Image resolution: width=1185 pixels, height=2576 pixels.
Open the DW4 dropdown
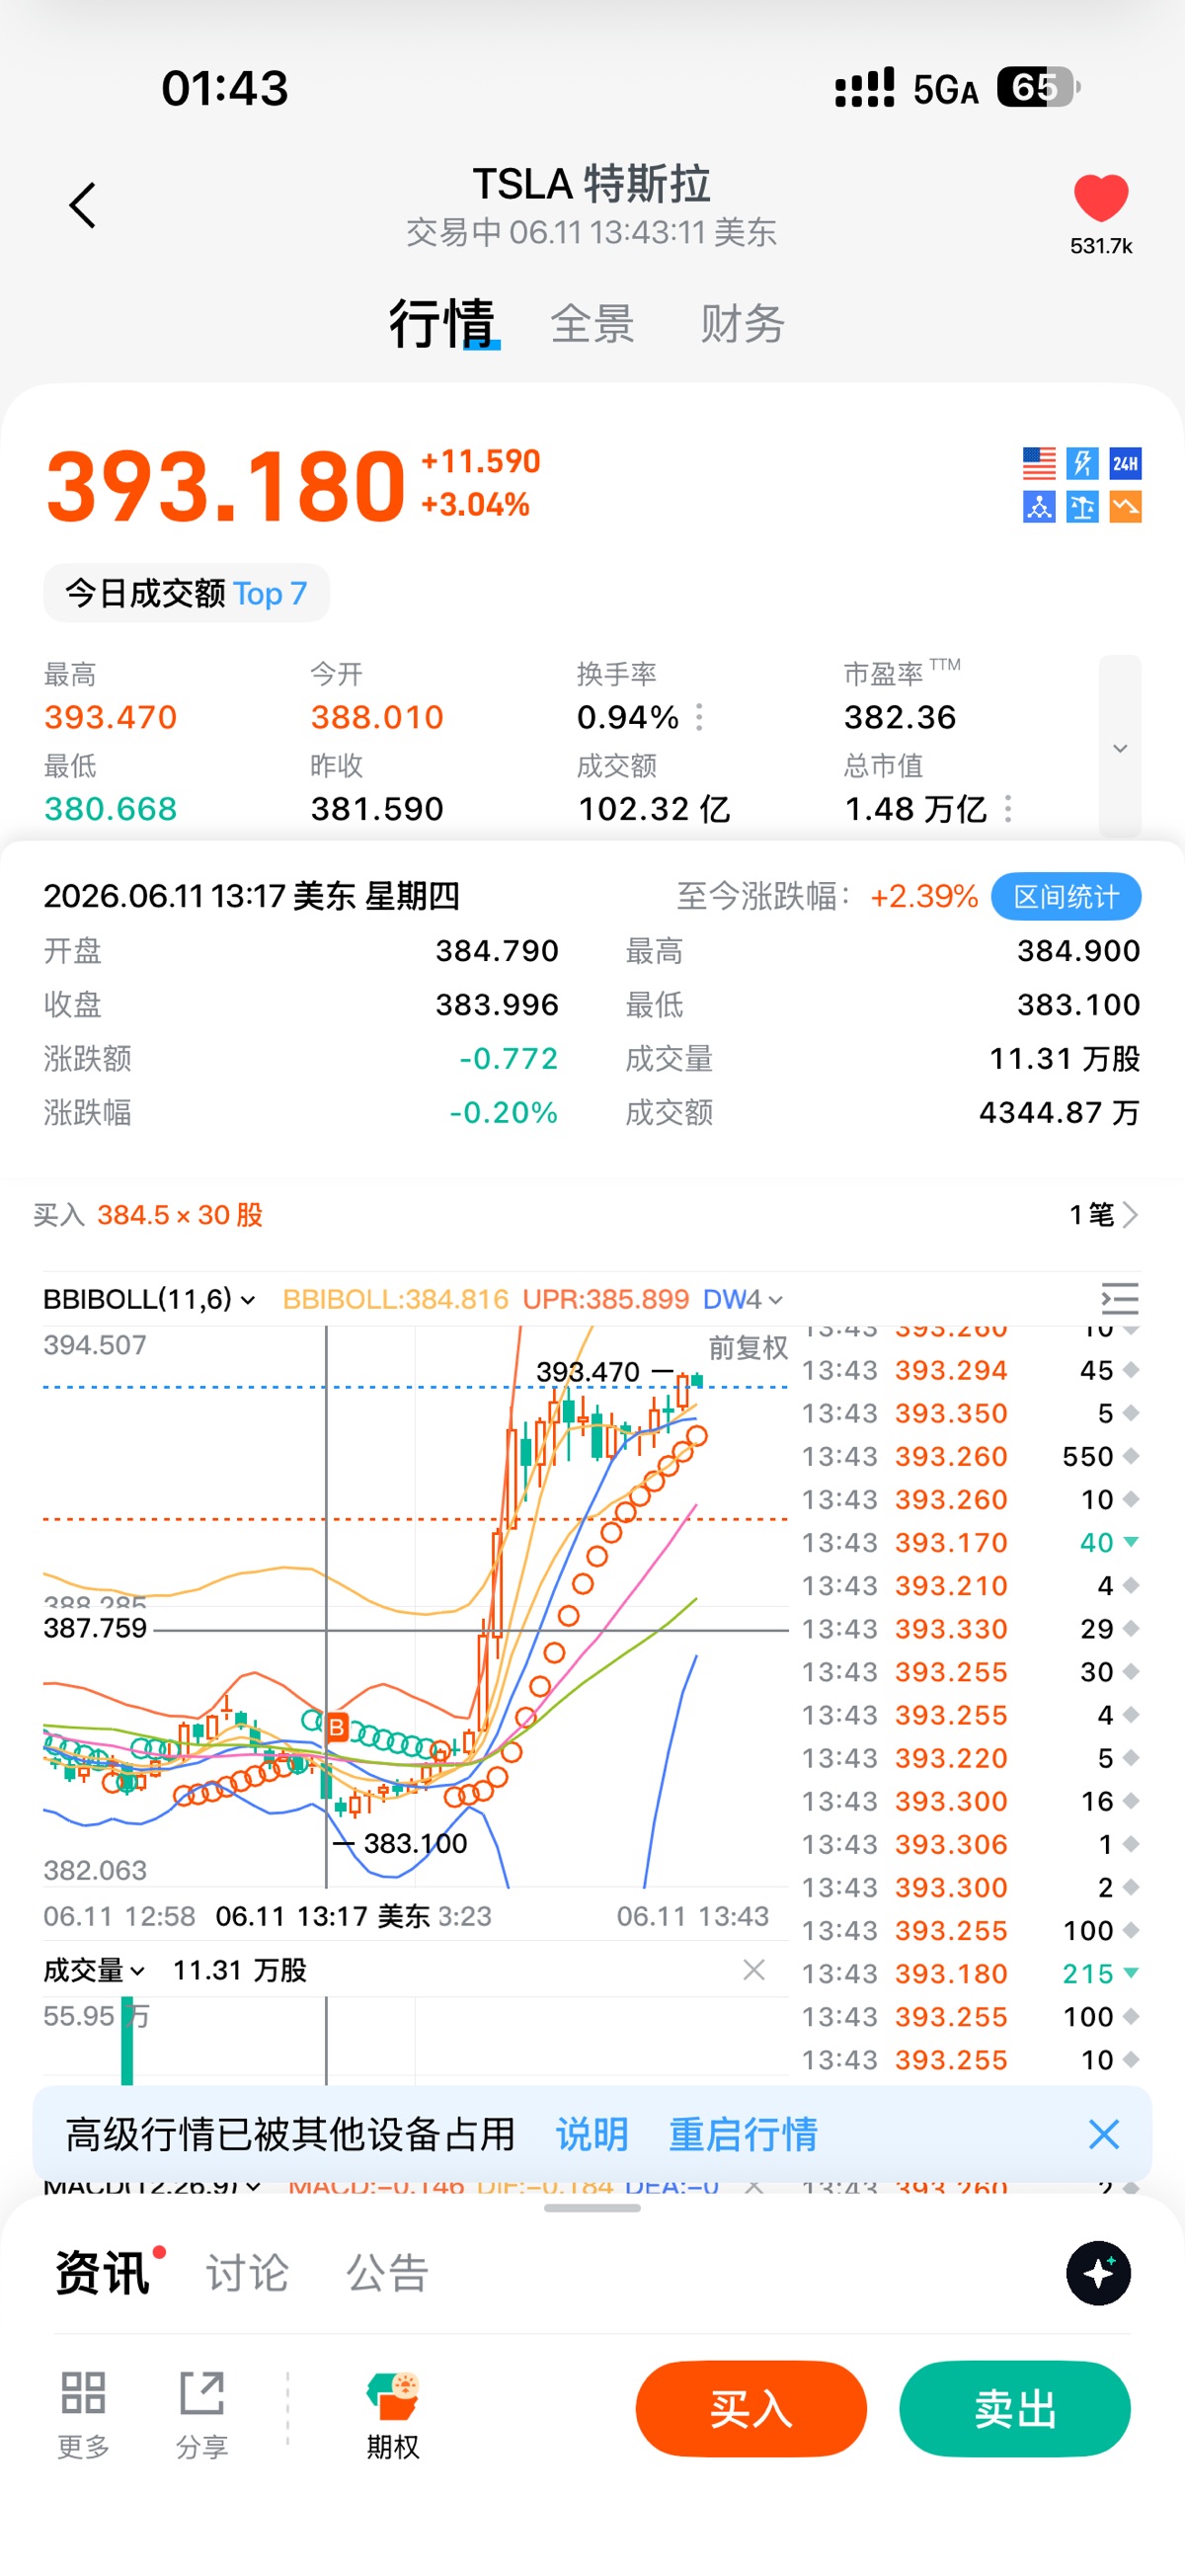click(x=743, y=1299)
